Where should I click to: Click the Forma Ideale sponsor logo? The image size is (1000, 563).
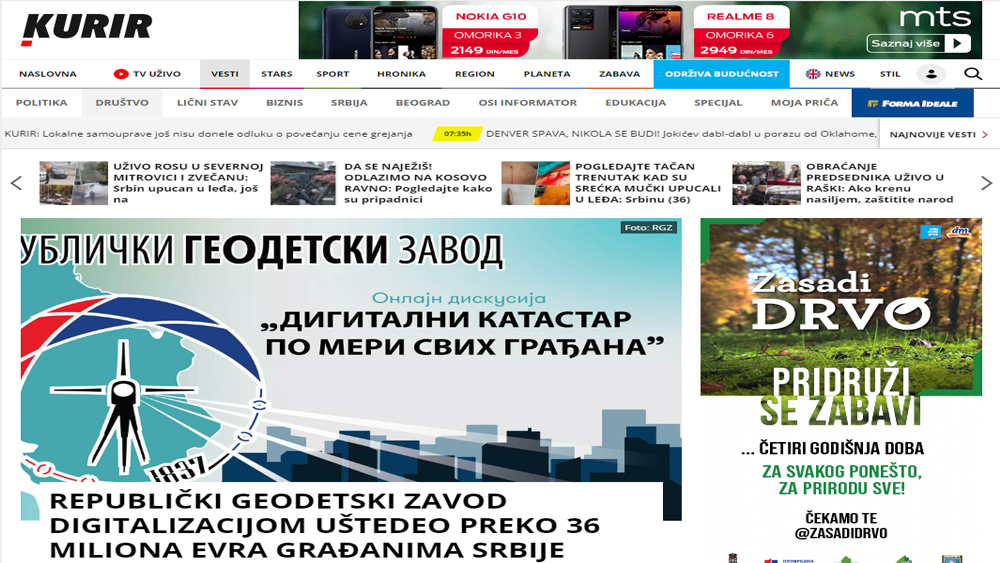[x=912, y=103]
